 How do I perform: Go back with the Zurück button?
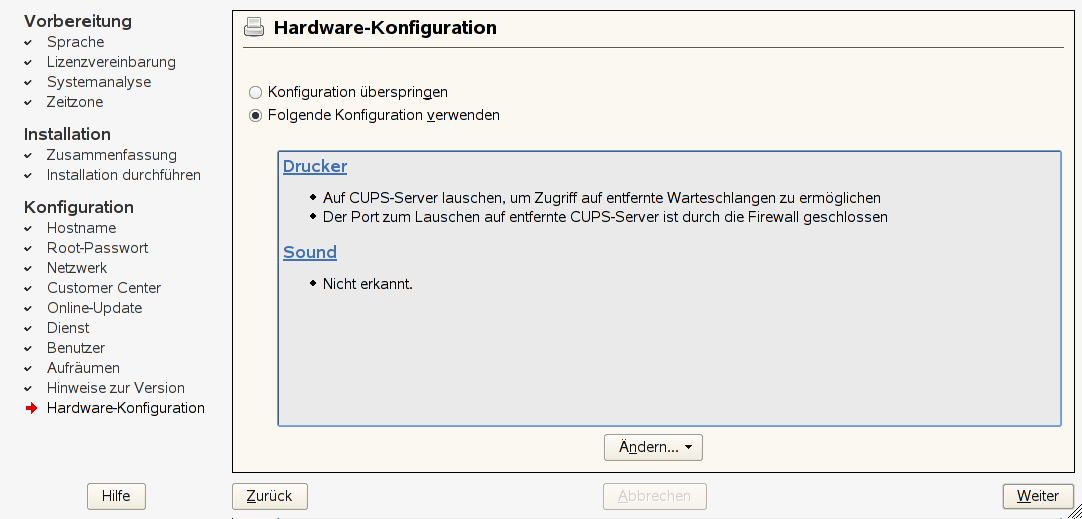pyautogui.click(x=269, y=496)
